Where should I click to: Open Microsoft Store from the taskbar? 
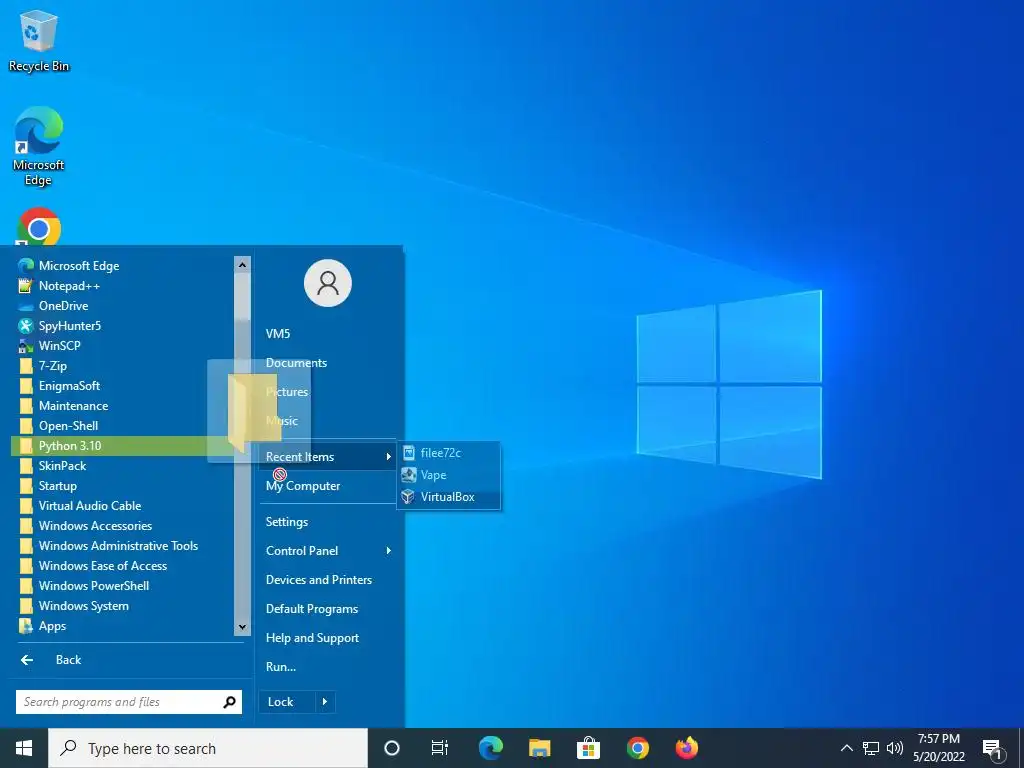tap(588, 748)
